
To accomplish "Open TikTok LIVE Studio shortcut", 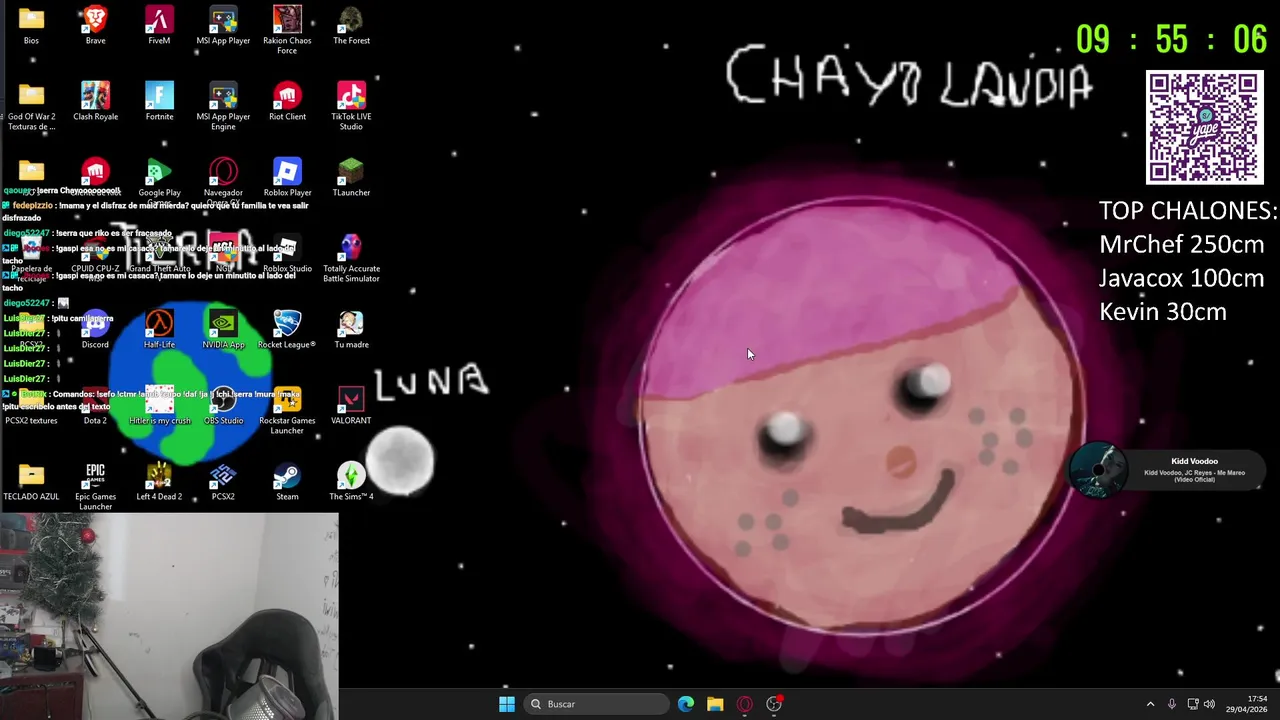I will [x=351, y=106].
